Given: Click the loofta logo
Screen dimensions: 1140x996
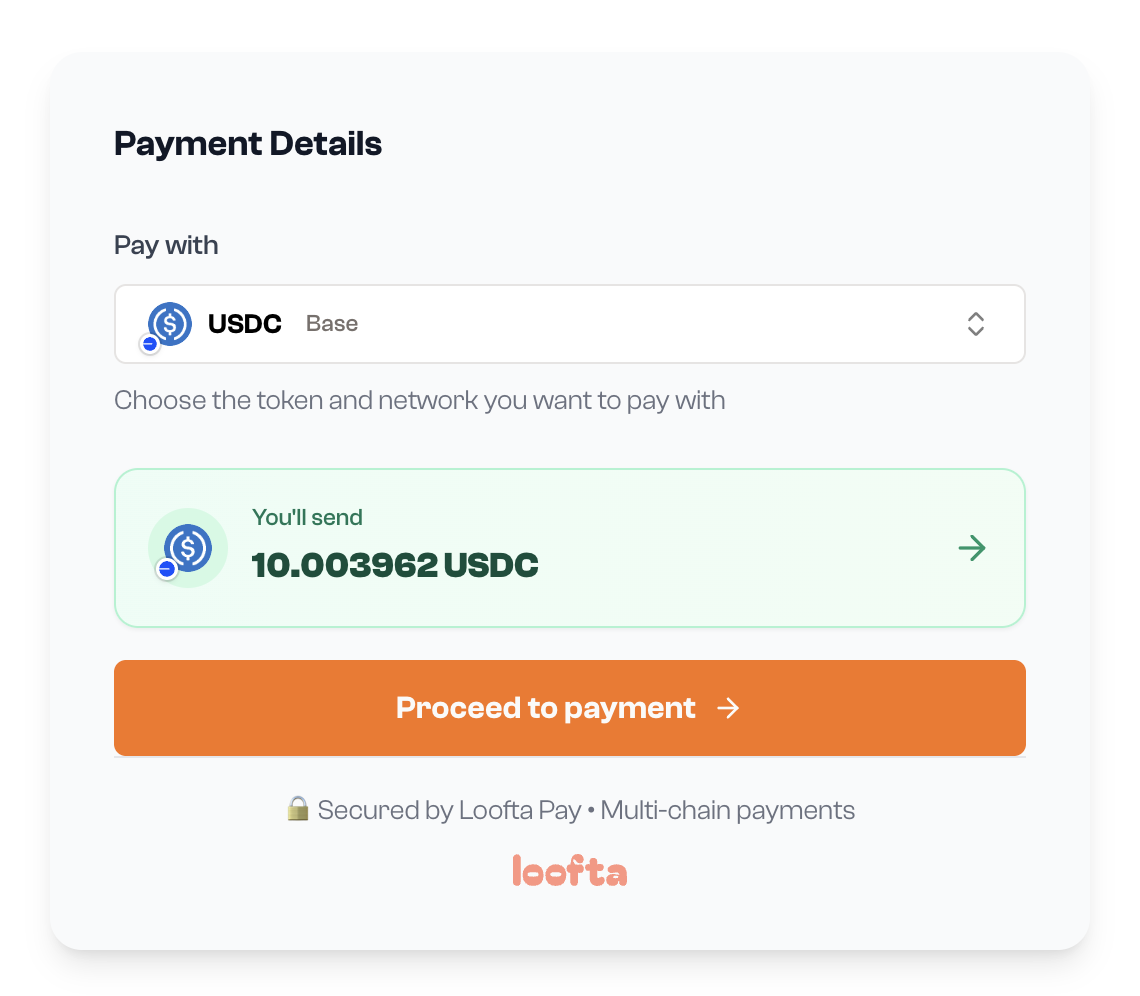Looking at the screenshot, I should (x=569, y=871).
